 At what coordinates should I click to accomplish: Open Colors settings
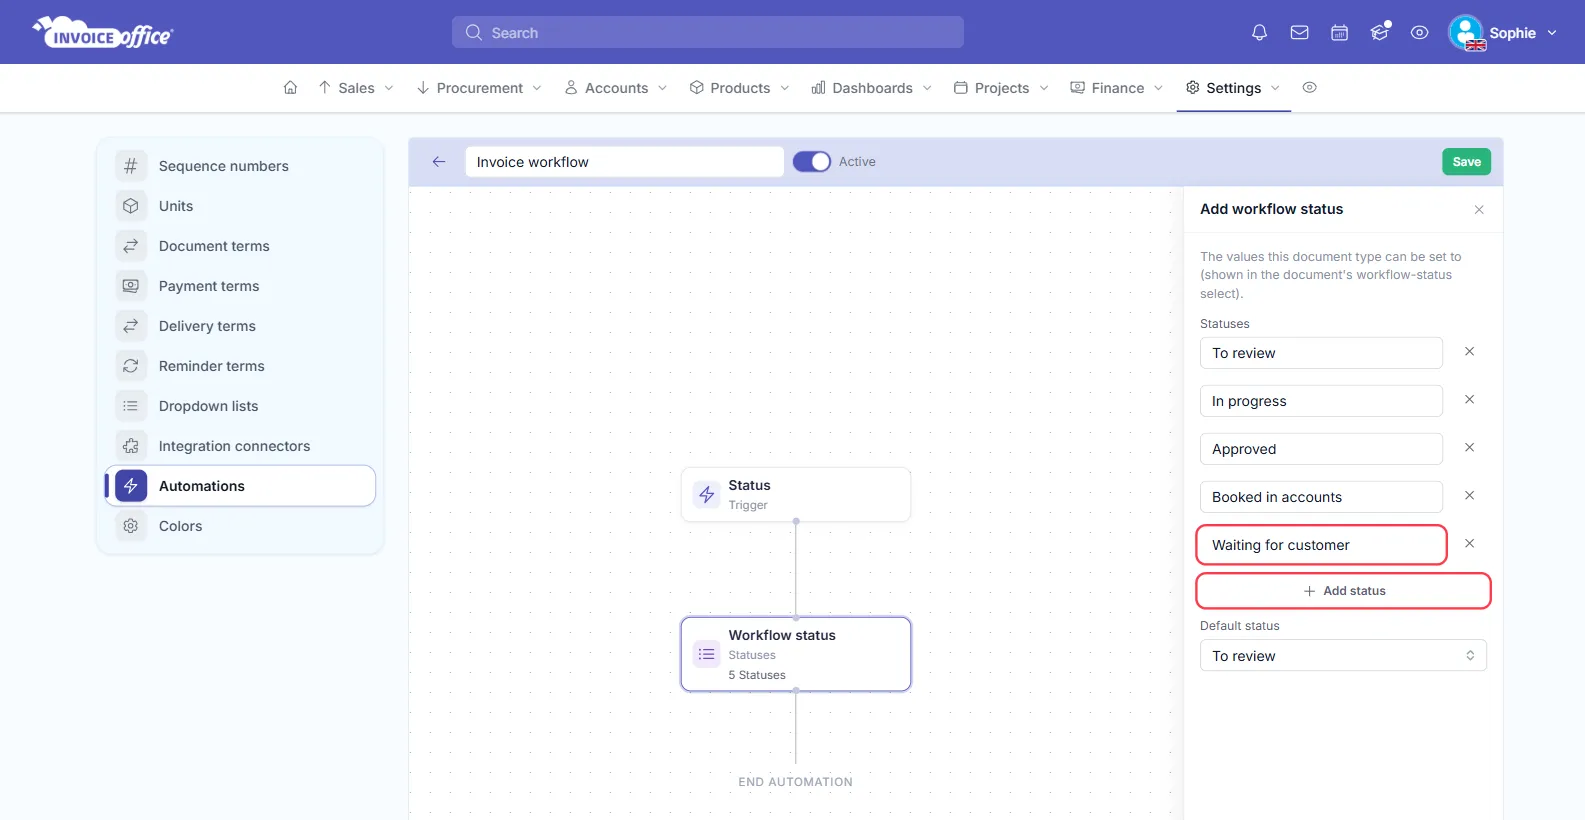(x=240, y=526)
